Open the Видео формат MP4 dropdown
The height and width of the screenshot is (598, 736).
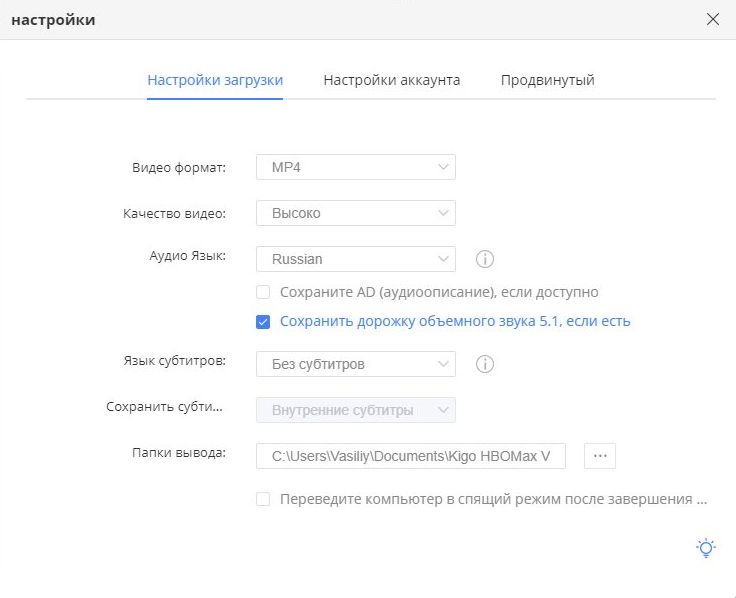[x=356, y=167]
